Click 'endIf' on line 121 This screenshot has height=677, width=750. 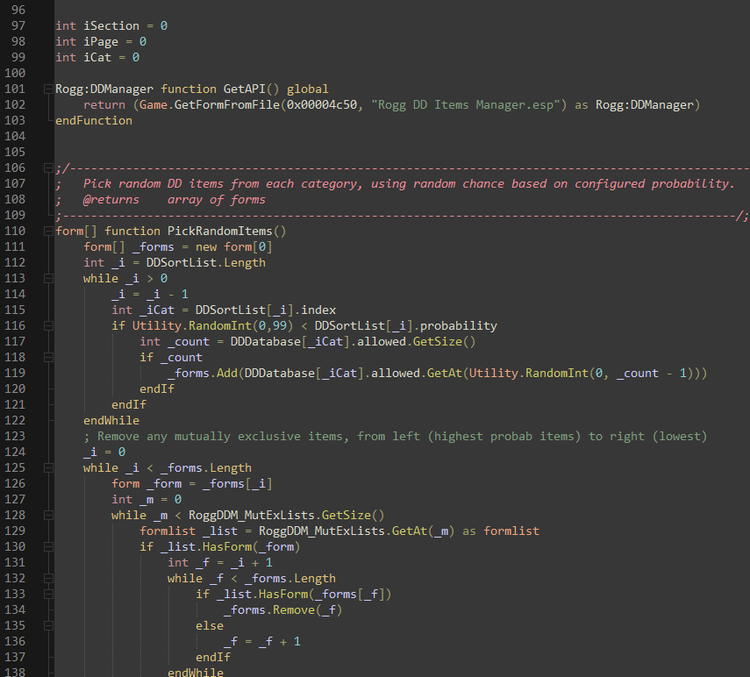(x=129, y=405)
